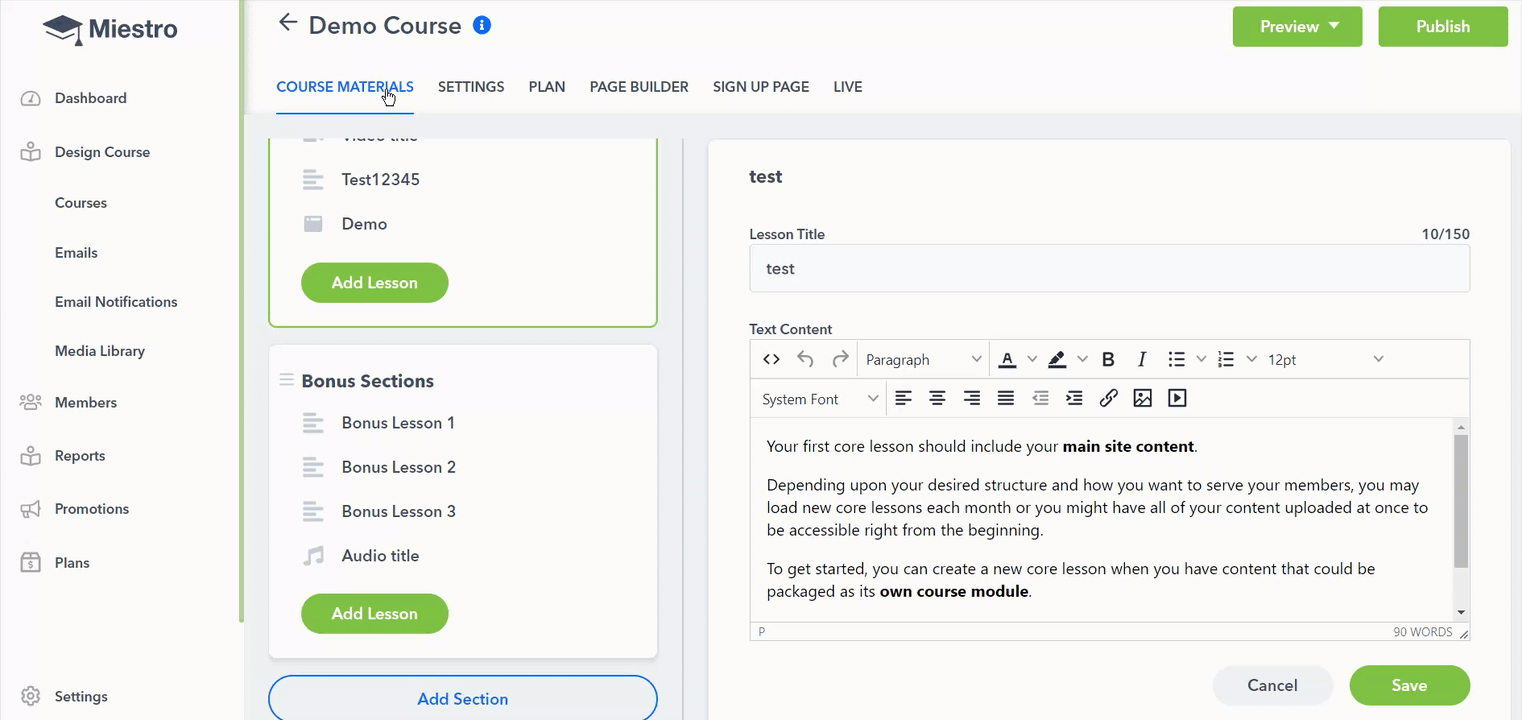Screen dimensions: 1522x720
Task: Undo last edit in text editor
Action: tap(805, 359)
